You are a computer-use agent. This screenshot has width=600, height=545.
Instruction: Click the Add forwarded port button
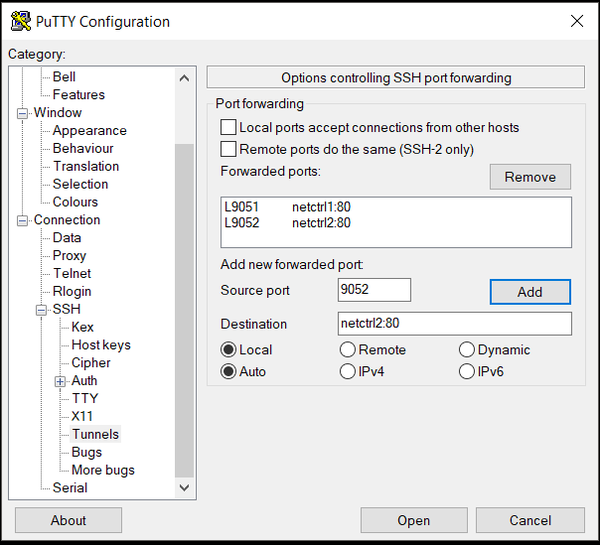(530, 292)
